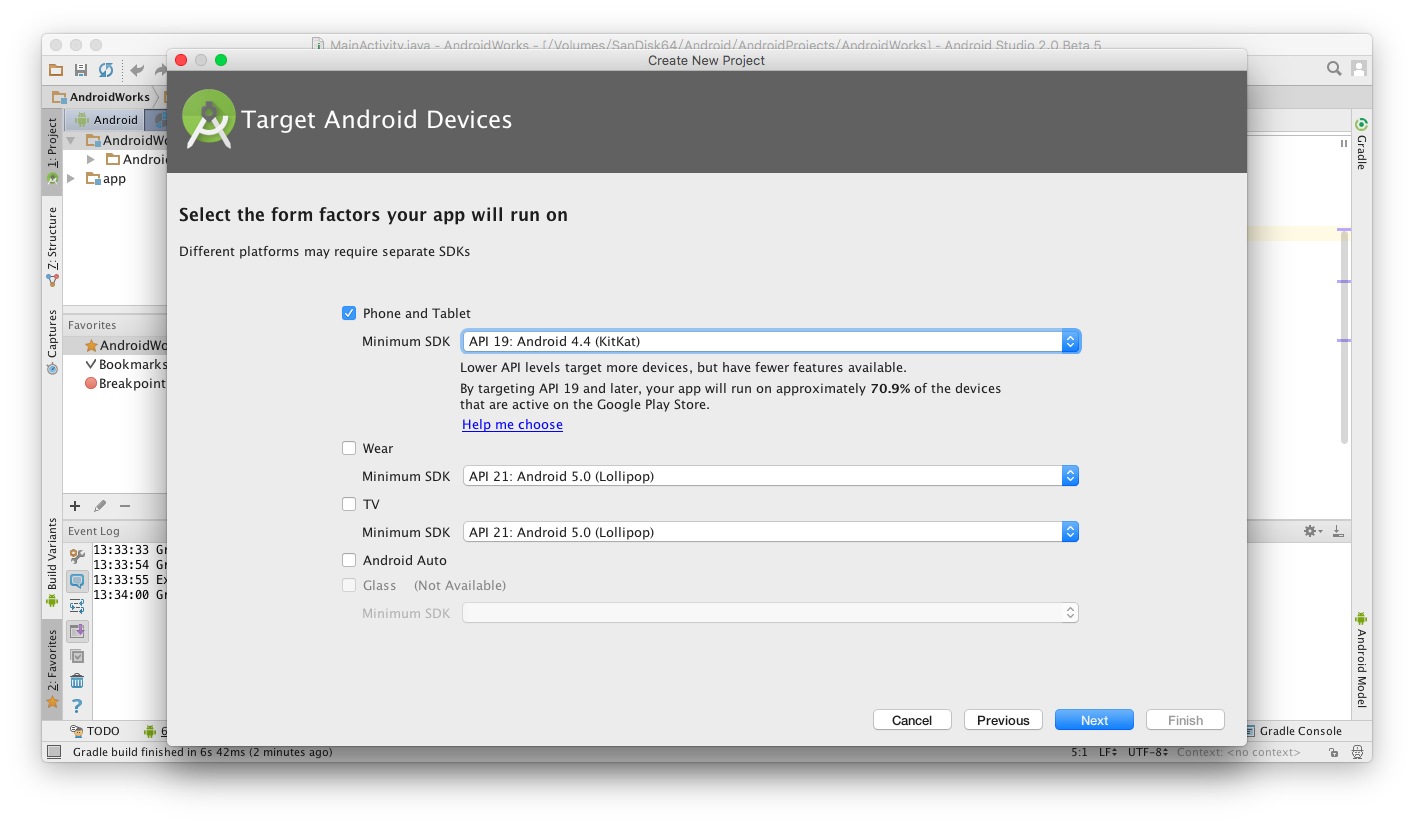Click the hide panel download-arrow icon
The height and width of the screenshot is (826, 1414).
[1339, 531]
